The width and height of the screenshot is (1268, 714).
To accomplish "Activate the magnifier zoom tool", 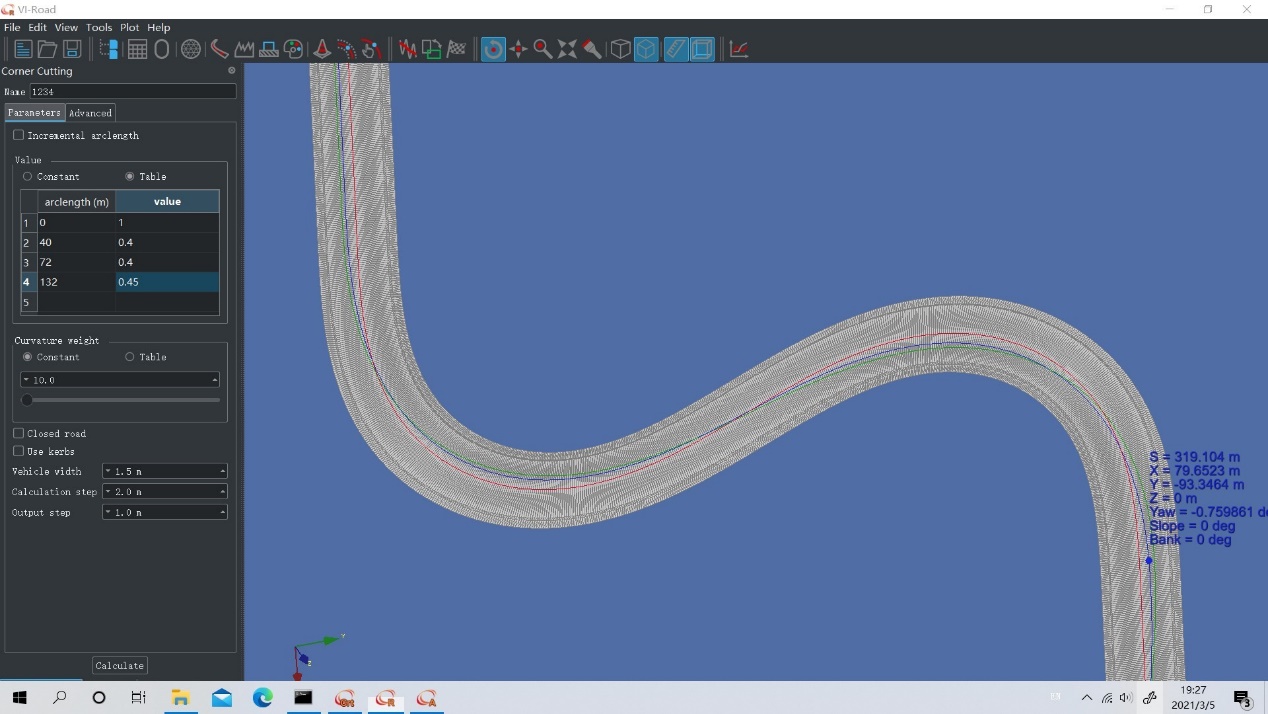I will (x=543, y=49).
